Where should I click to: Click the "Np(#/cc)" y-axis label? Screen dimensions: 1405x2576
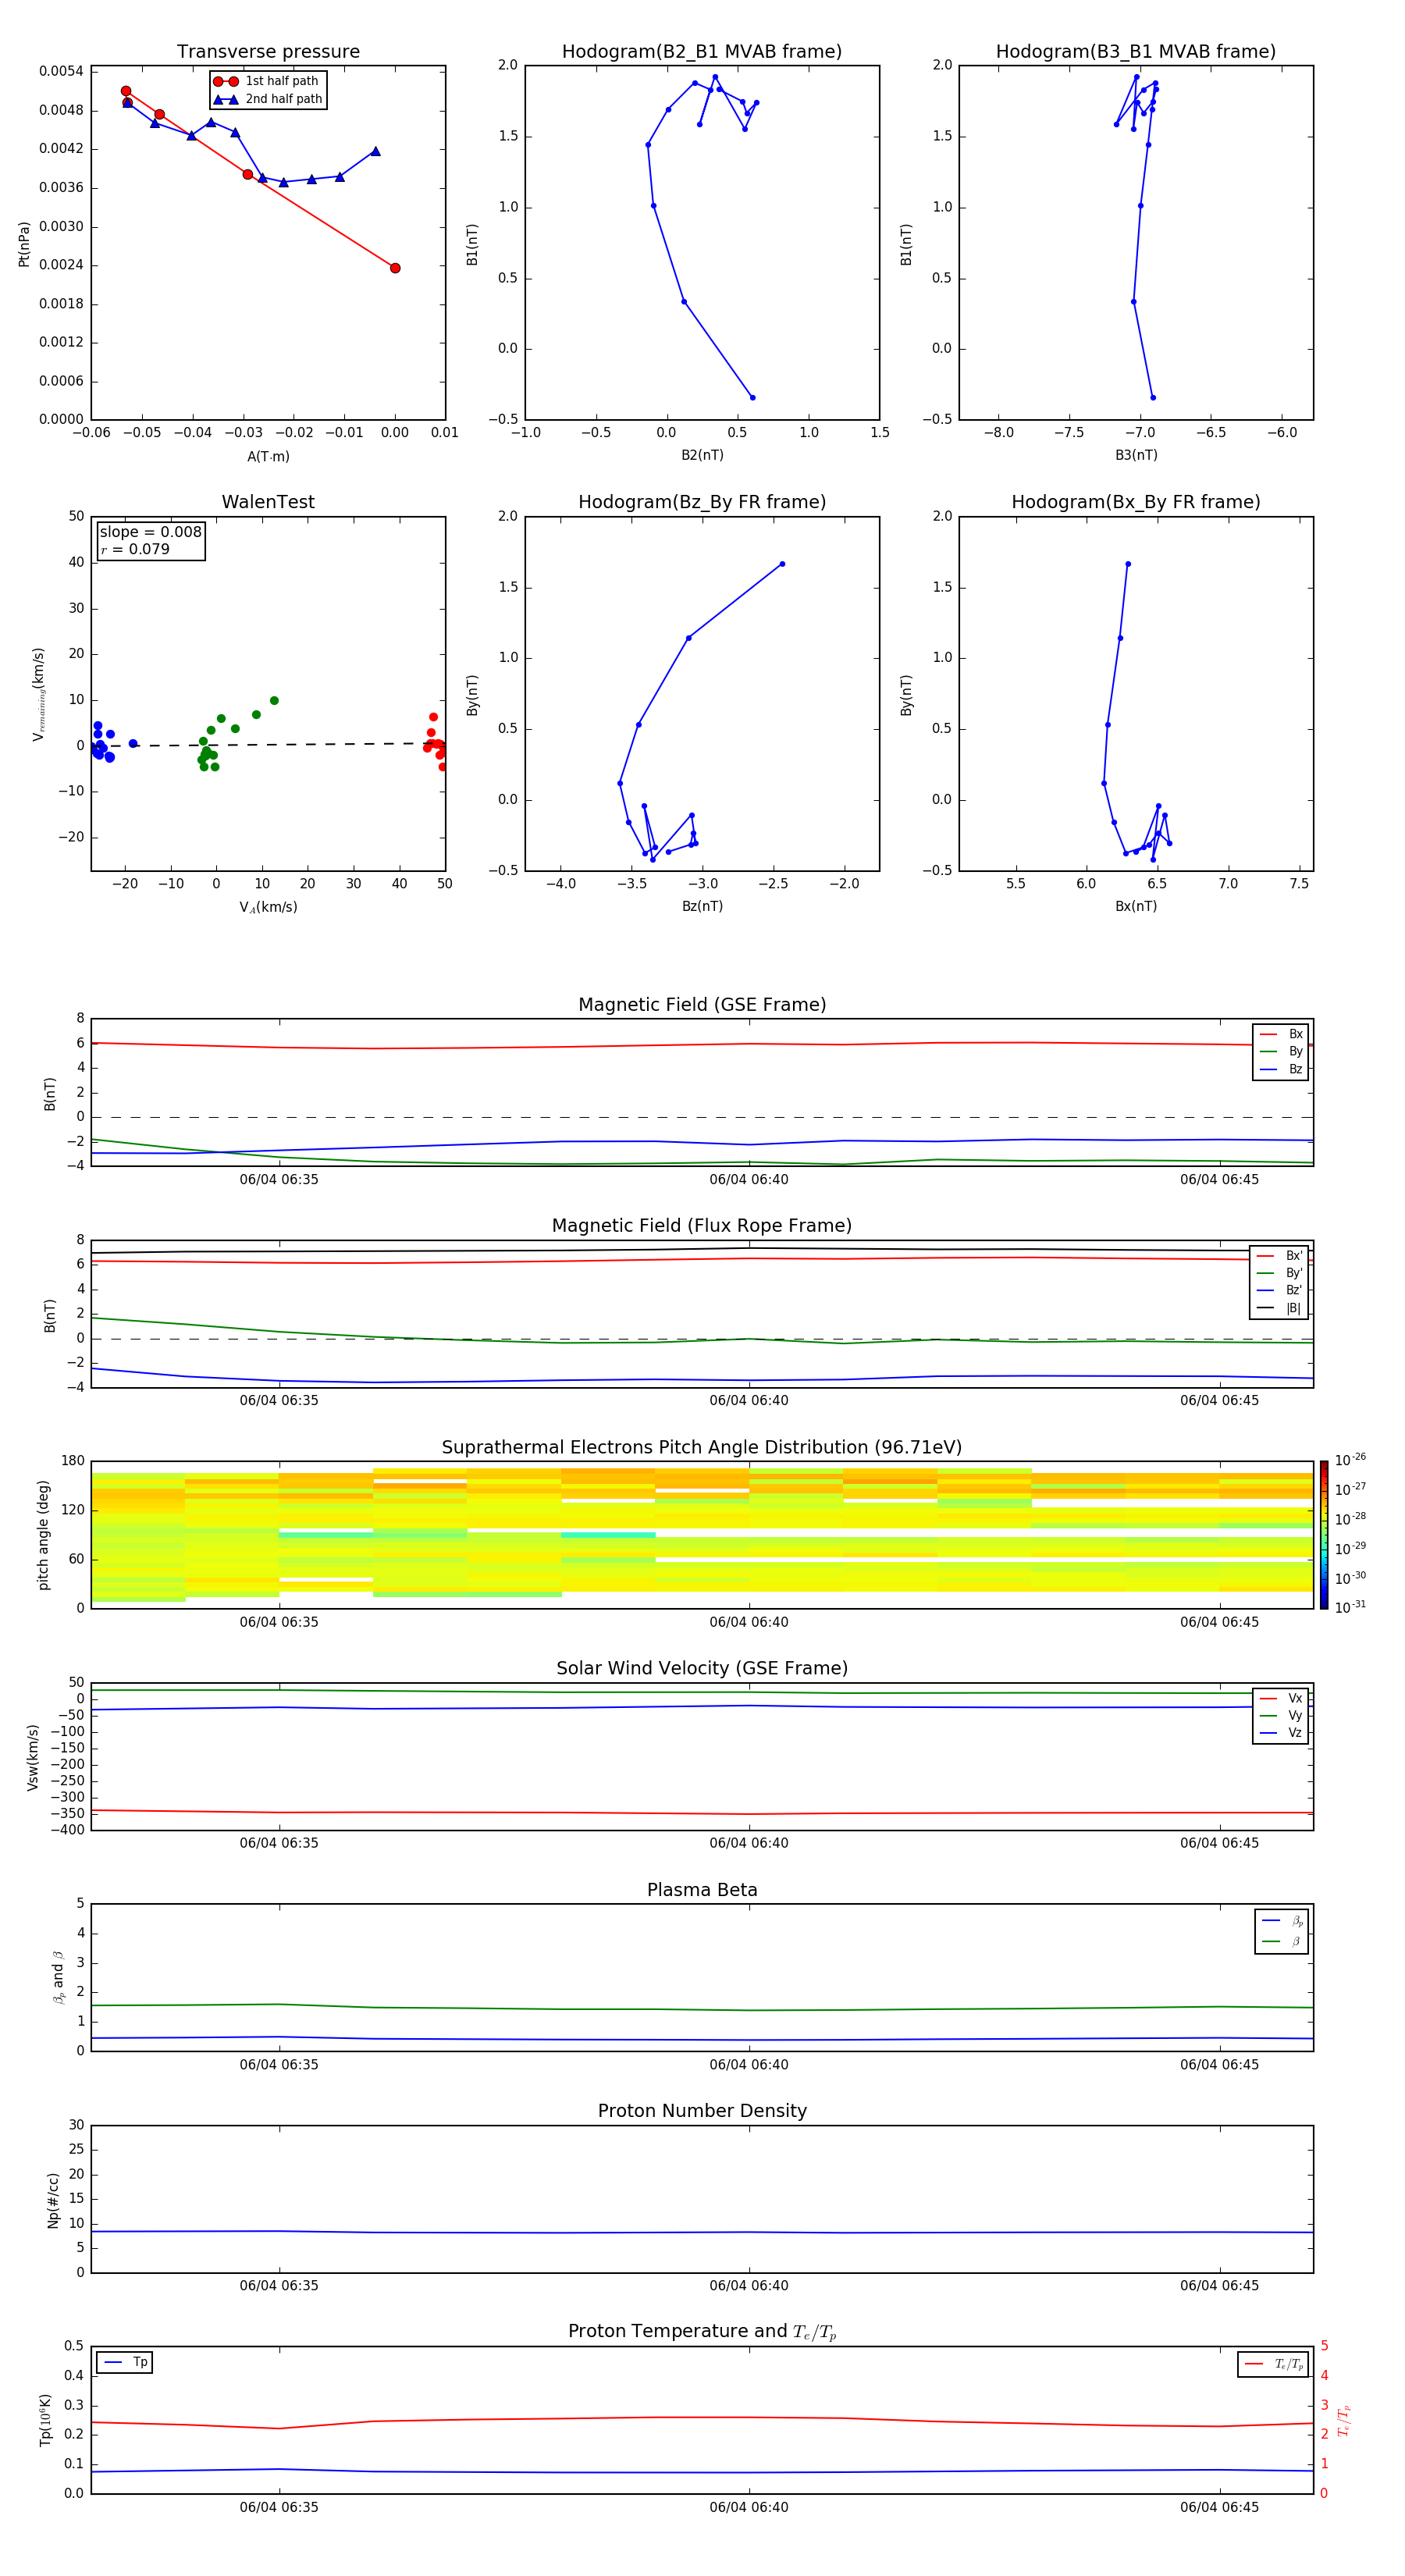[53, 2200]
